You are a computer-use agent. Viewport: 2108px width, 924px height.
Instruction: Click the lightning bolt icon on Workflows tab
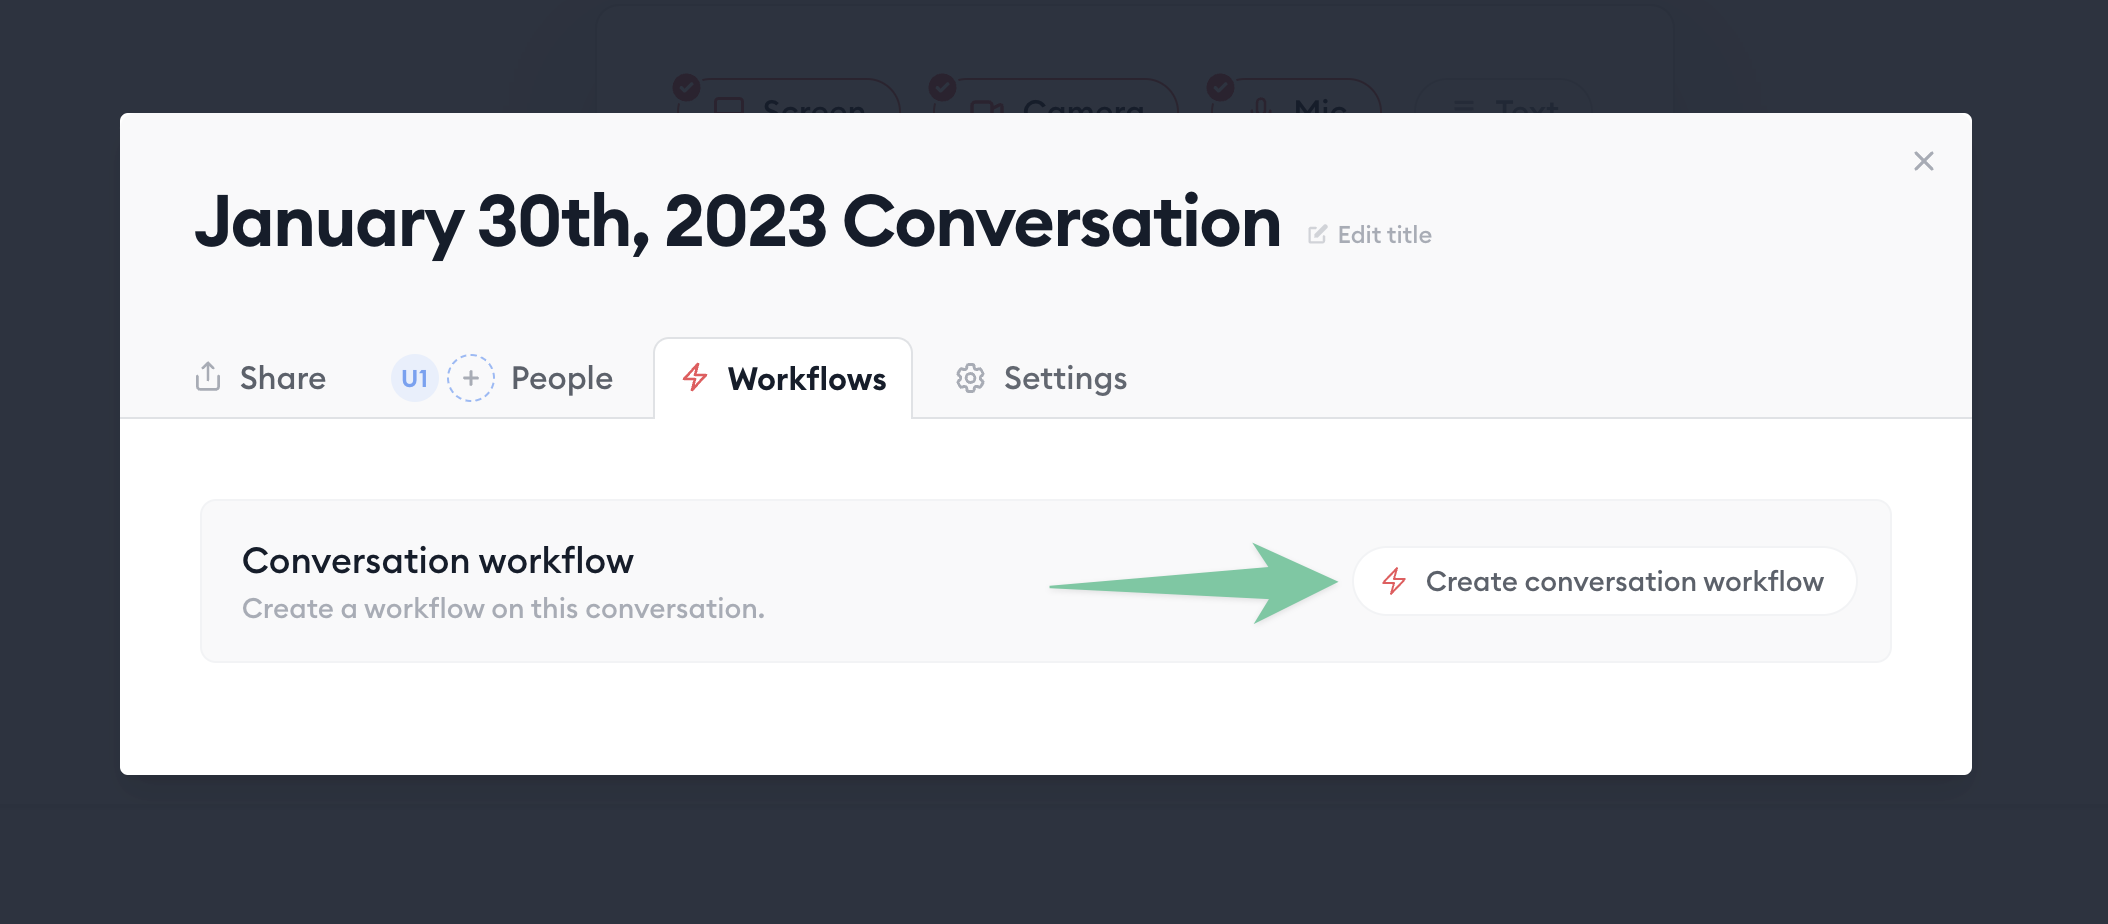pyautogui.click(x=695, y=378)
